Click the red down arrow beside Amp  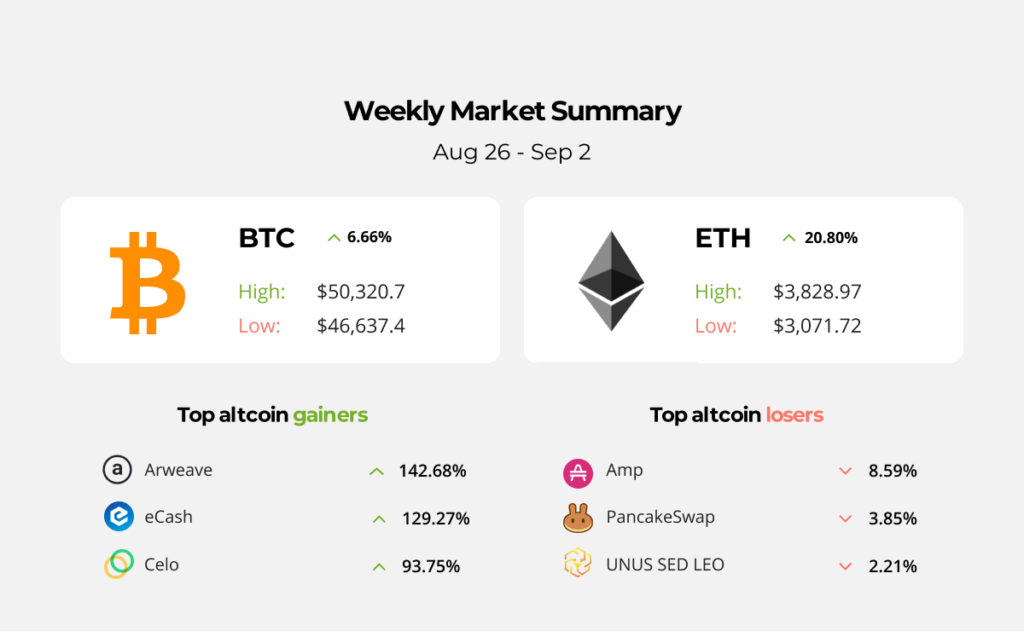[x=845, y=471]
